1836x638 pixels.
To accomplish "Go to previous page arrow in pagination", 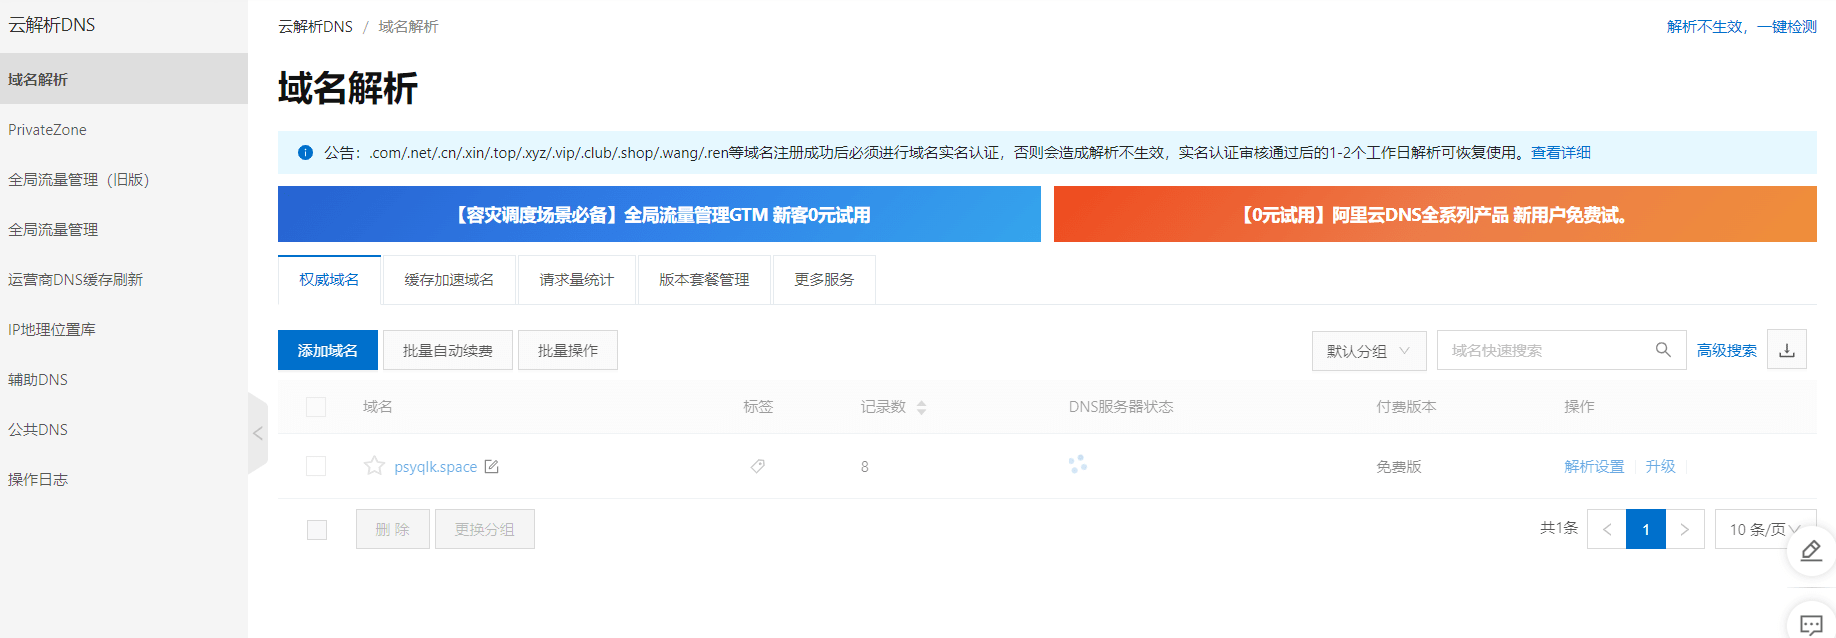I will coord(1607,529).
